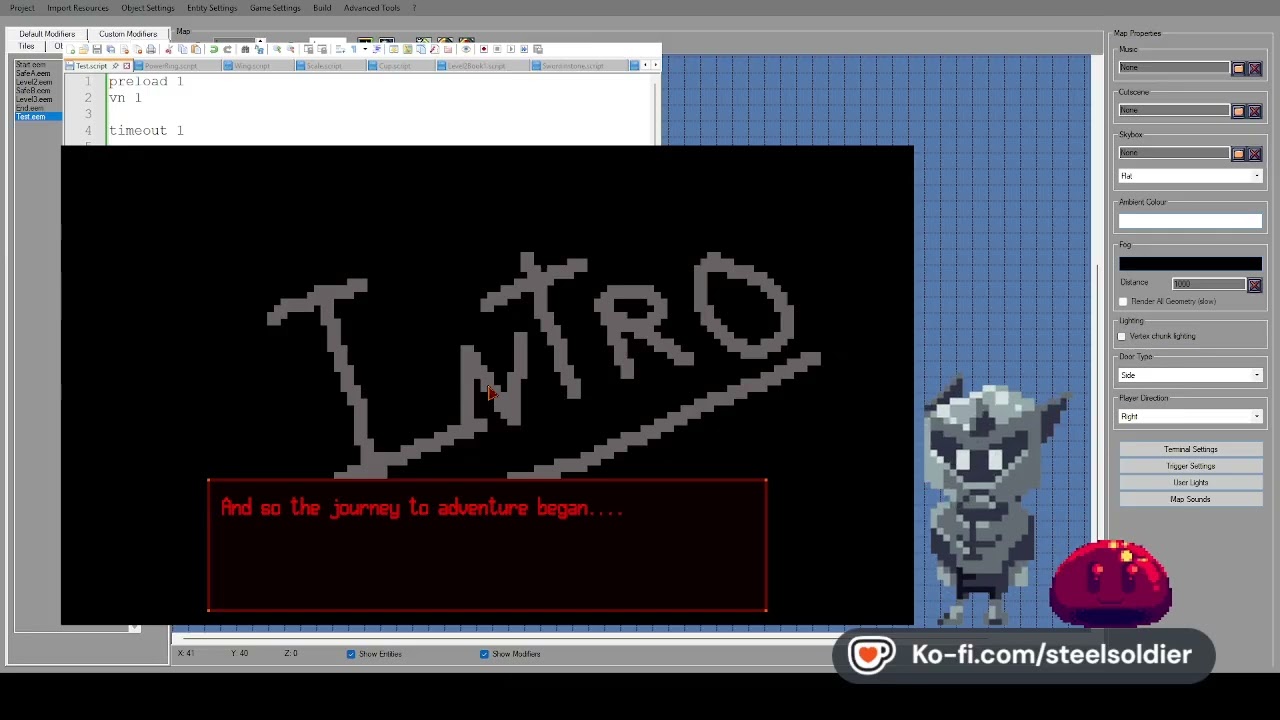This screenshot has width=1280, height=720.
Task: Click the Zoom Out magnifier icon
Action: coord(291,49)
